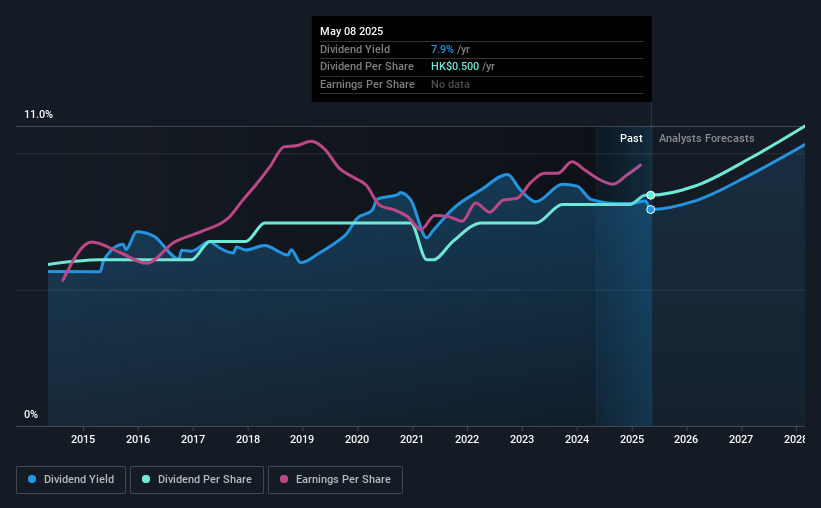Click the 'Earnings Per Share' row label in tooltip

tap(367, 84)
